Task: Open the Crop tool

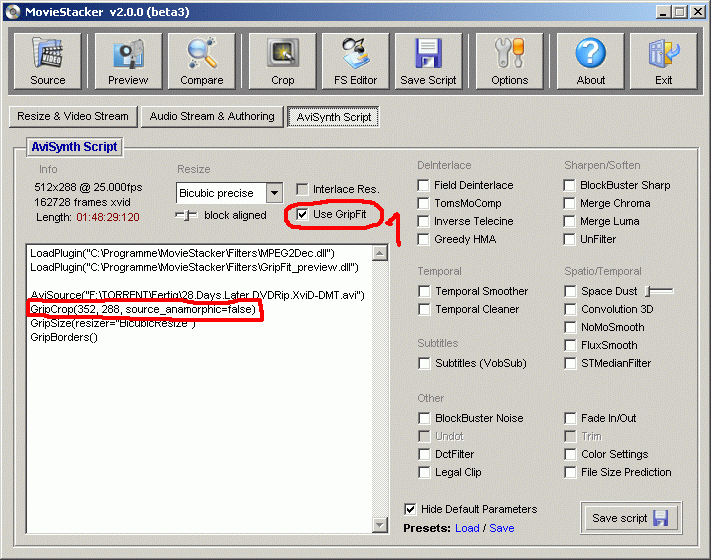Action: point(282,61)
